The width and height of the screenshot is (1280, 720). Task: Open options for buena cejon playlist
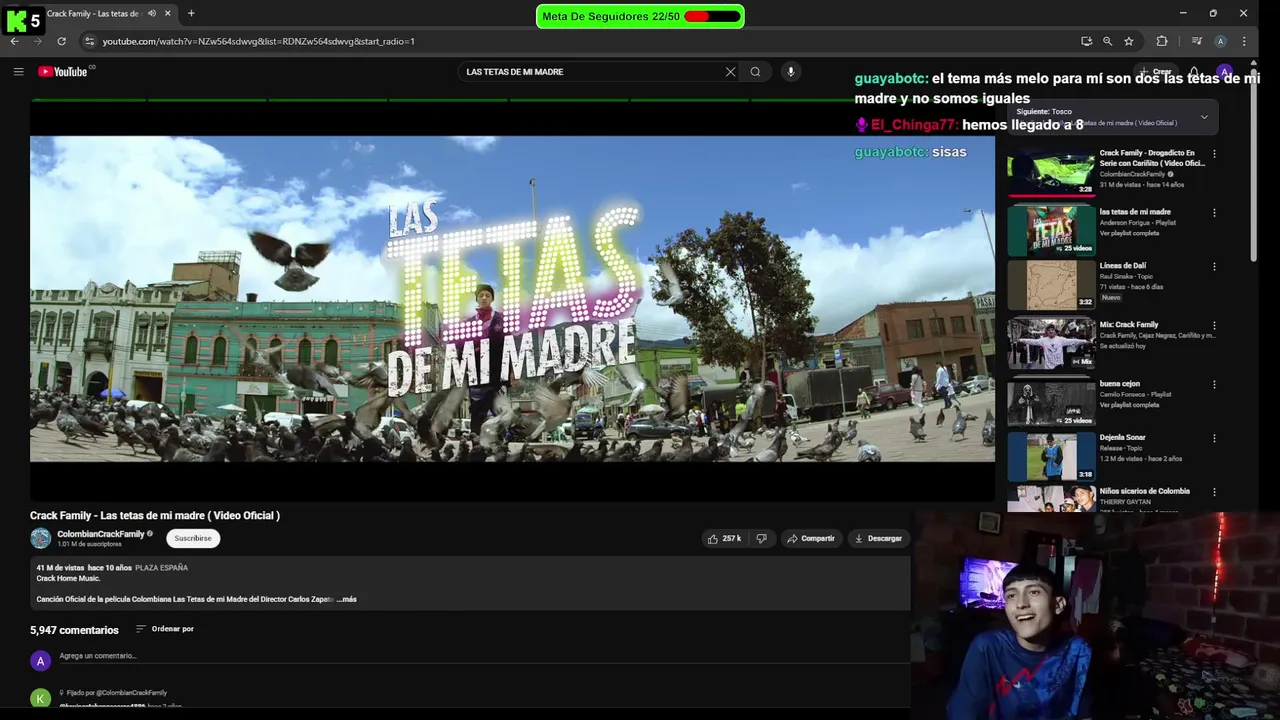click(x=1214, y=385)
